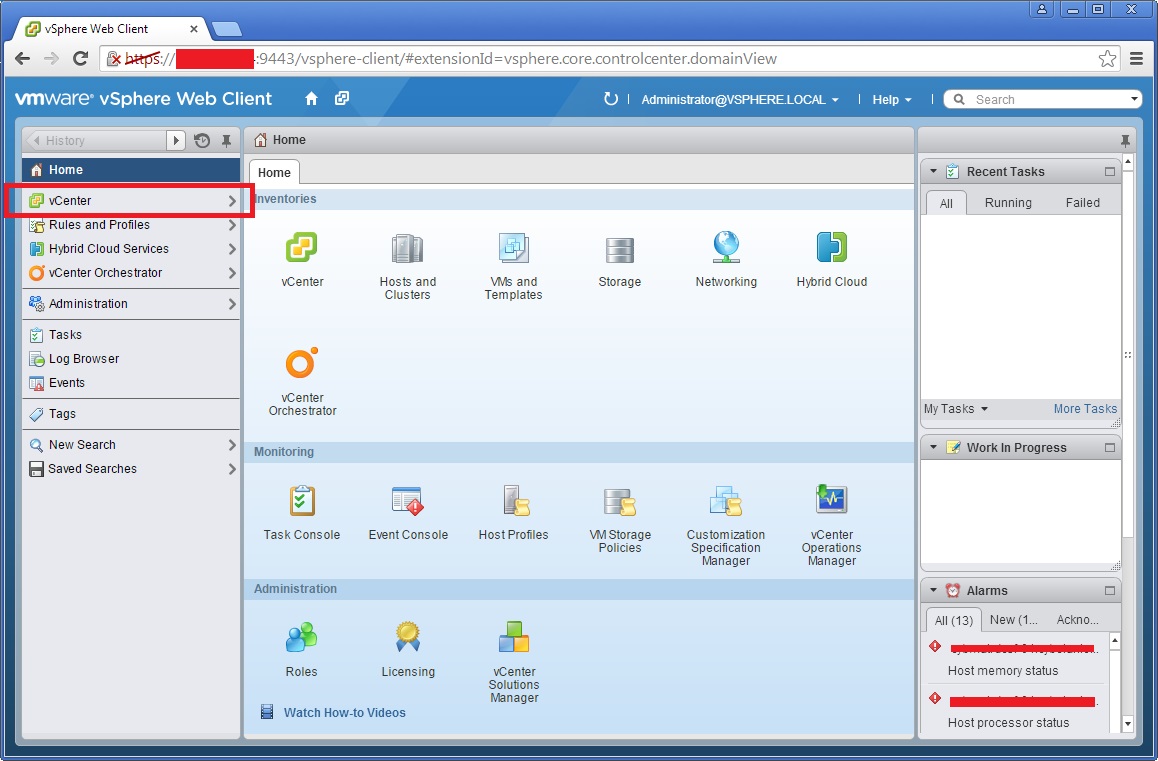This screenshot has height=761, width=1158.
Task: Switch to the New alarms tab
Action: tap(1014, 620)
